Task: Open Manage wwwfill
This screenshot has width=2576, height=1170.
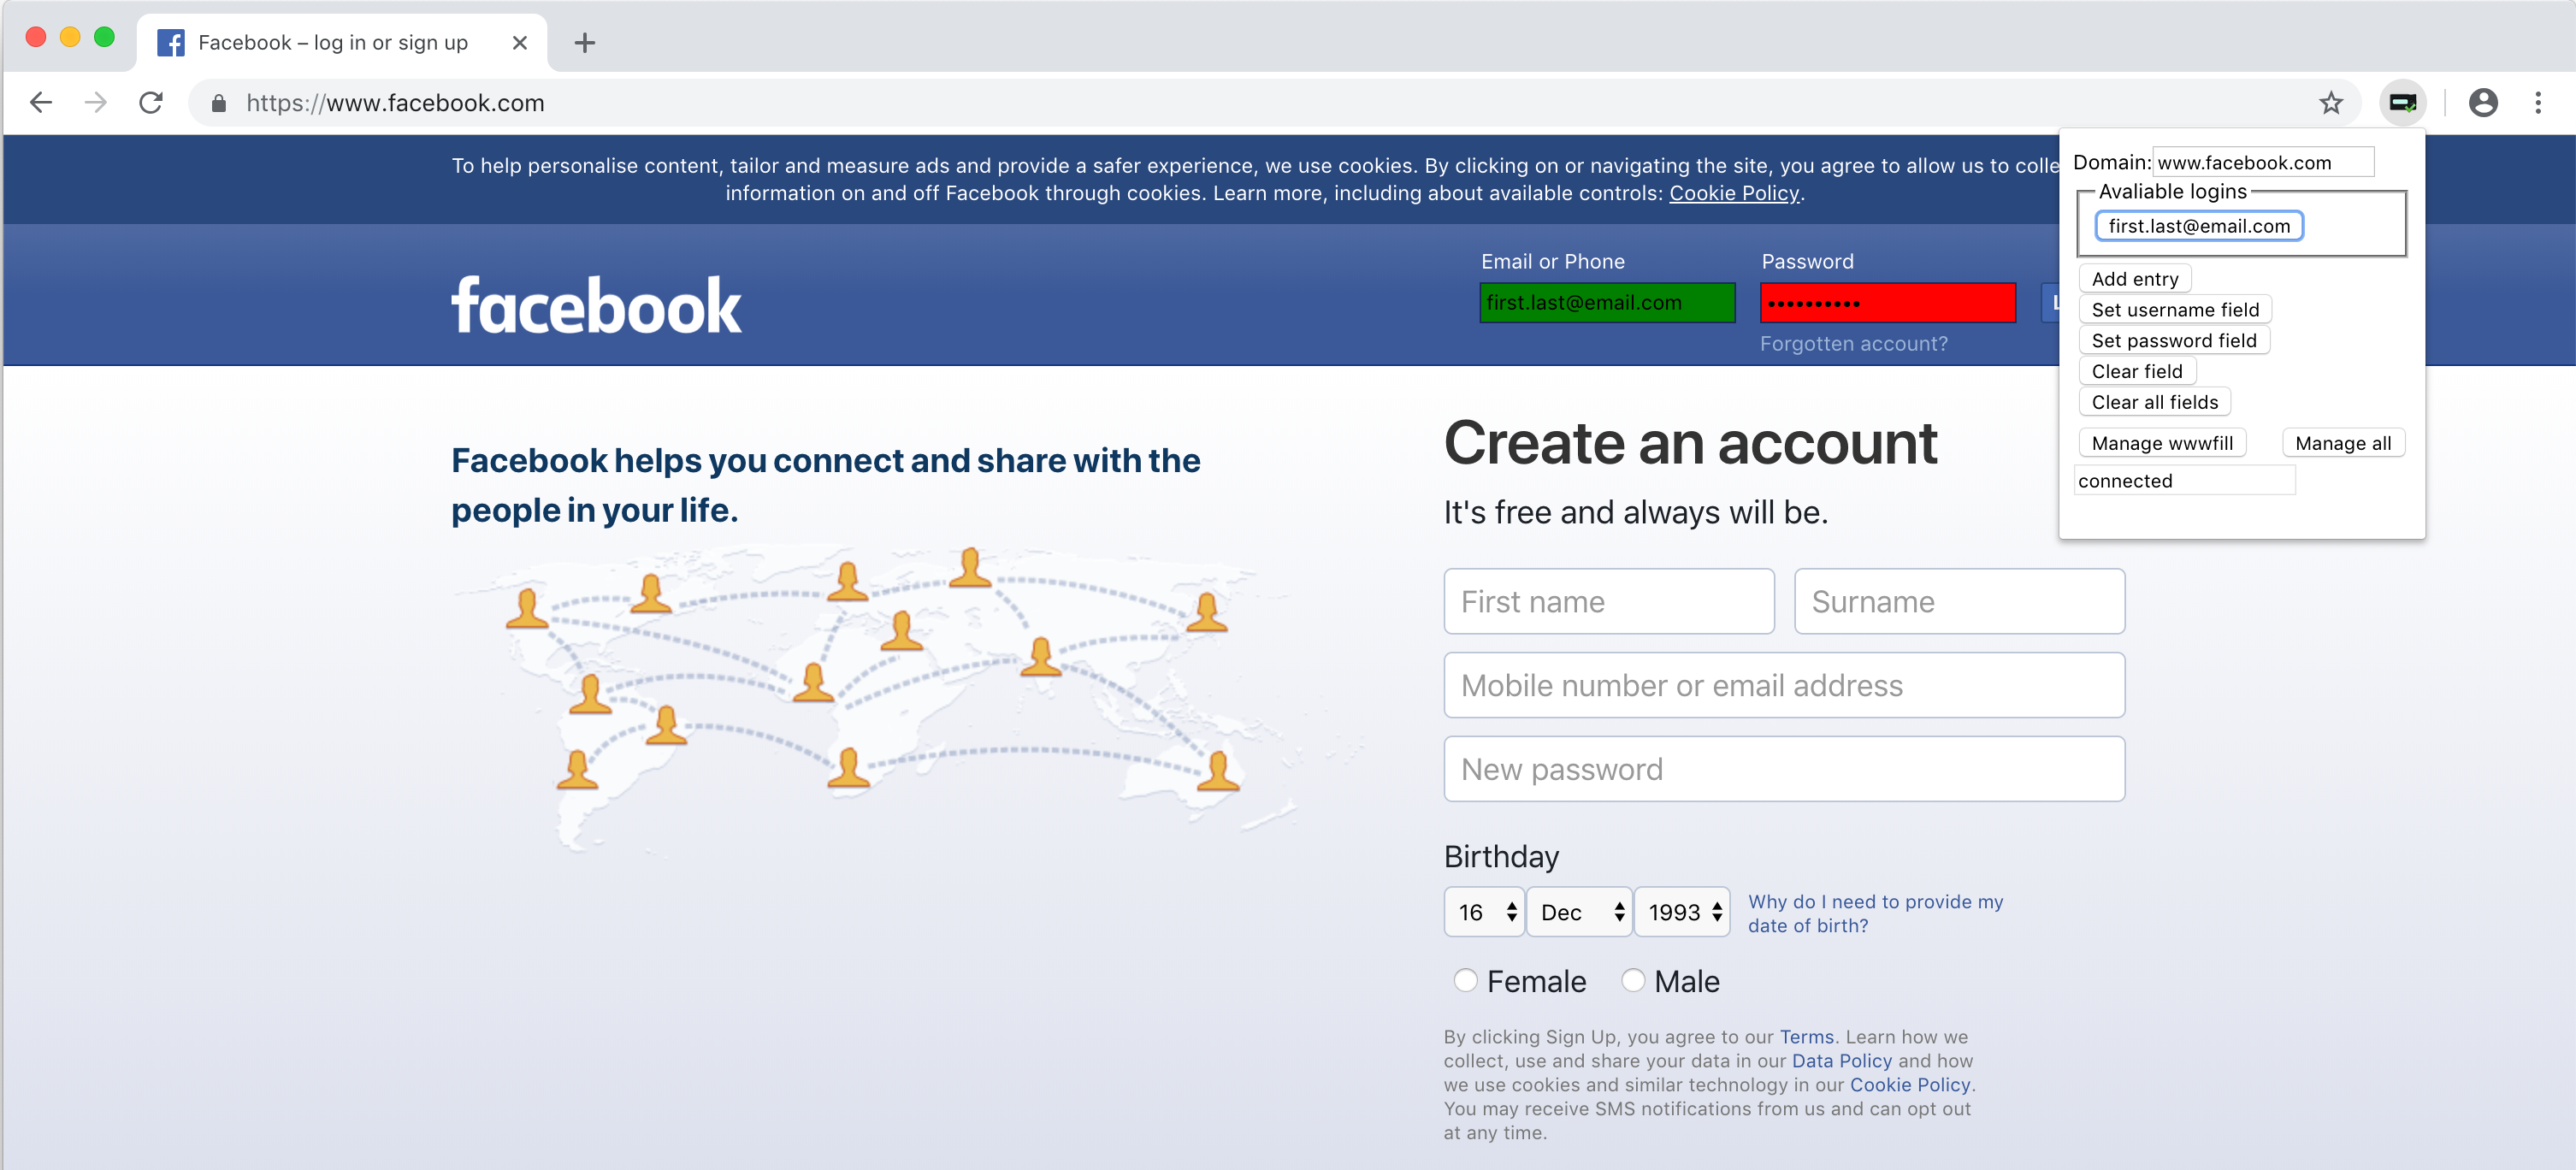Action: click(x=2162, y=443)
